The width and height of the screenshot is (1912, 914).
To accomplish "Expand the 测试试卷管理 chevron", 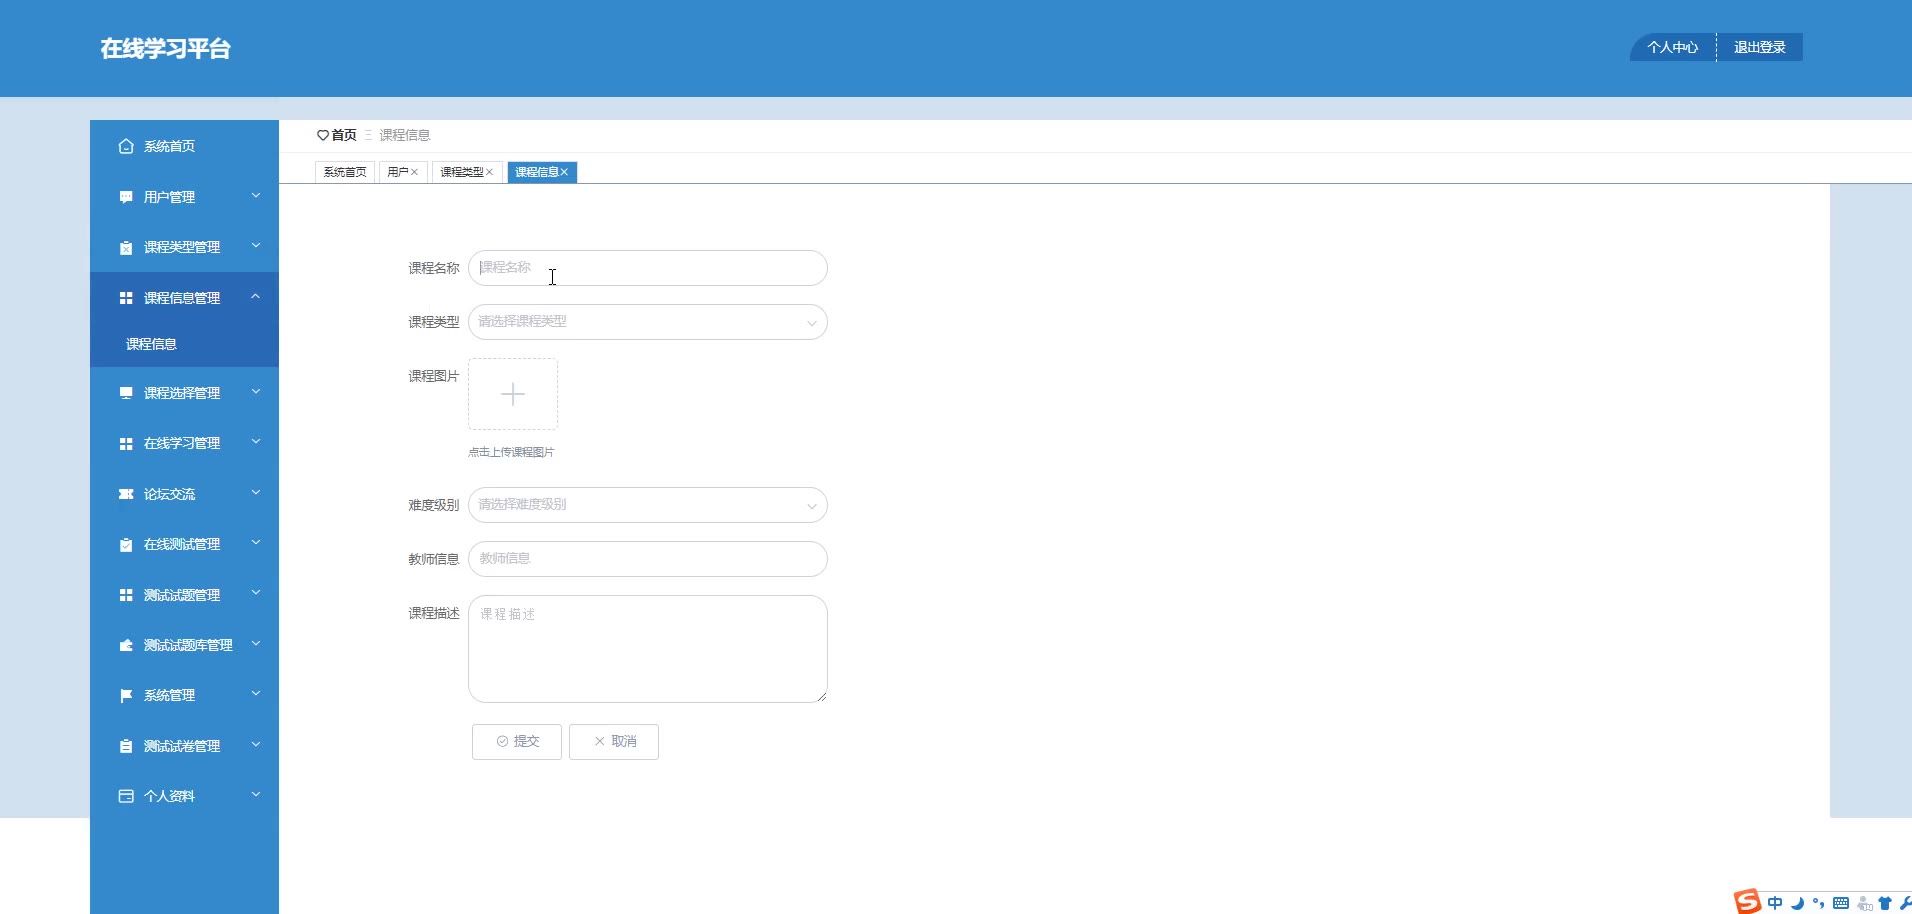I will tap(256, 744).
